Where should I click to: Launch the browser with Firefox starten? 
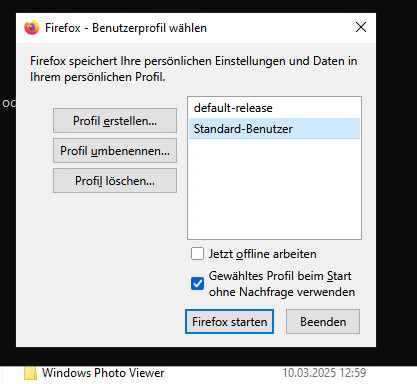coord(229,322)
